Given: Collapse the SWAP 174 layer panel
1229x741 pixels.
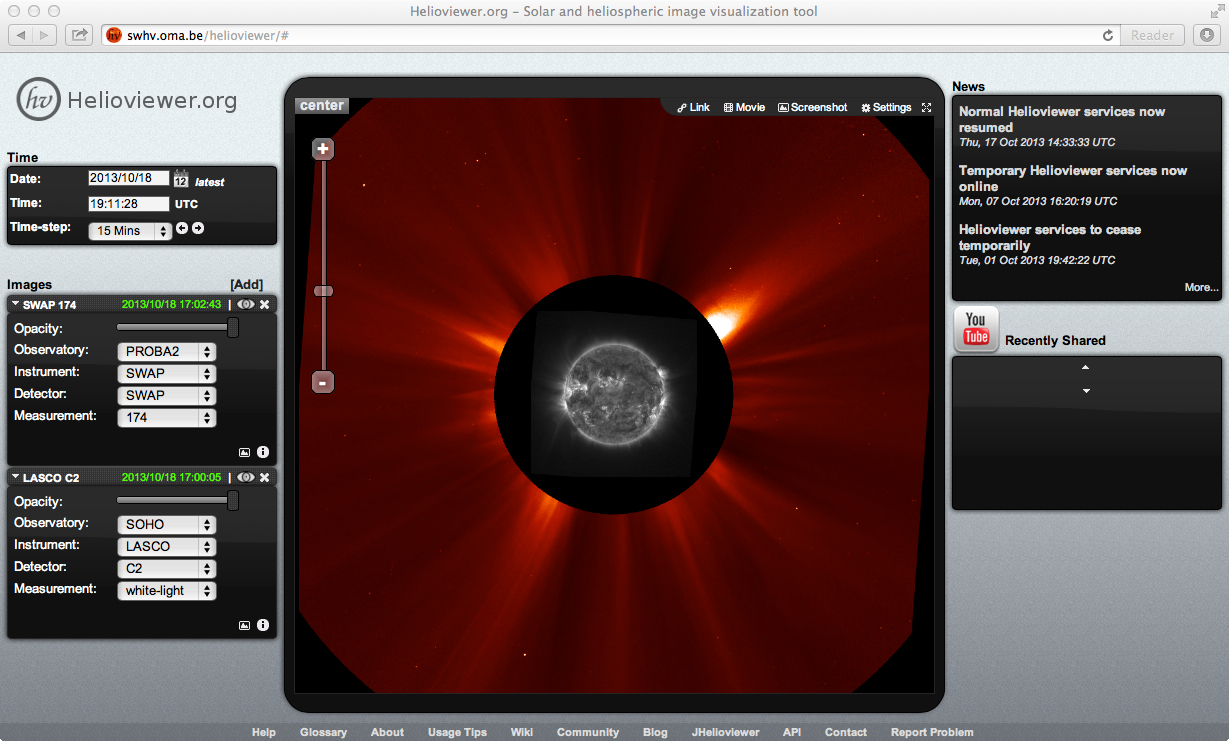Looking at the screenshot, I should coord(16,305).
